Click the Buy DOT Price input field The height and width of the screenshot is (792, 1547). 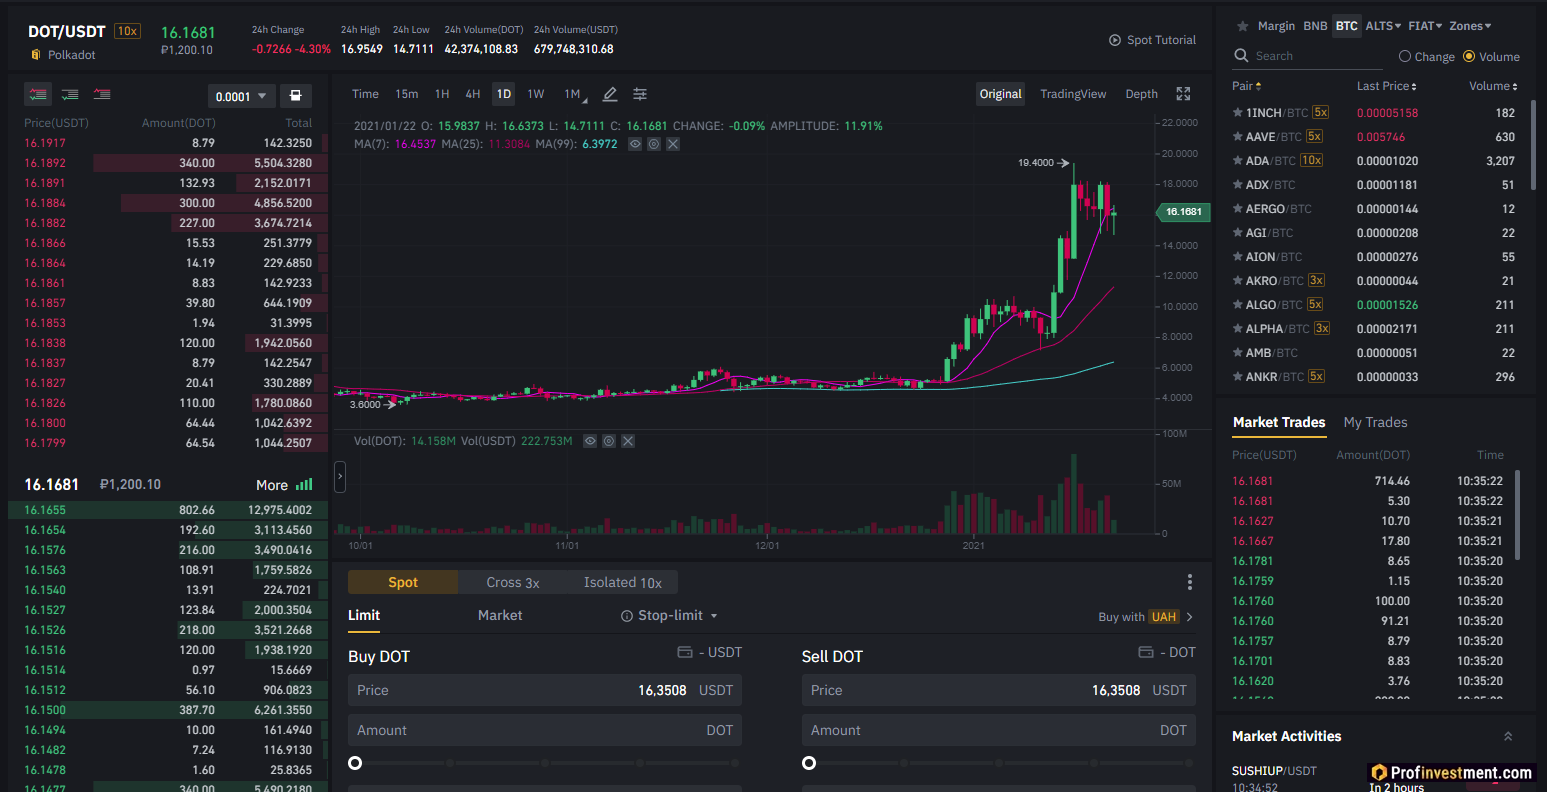(545, 690)
